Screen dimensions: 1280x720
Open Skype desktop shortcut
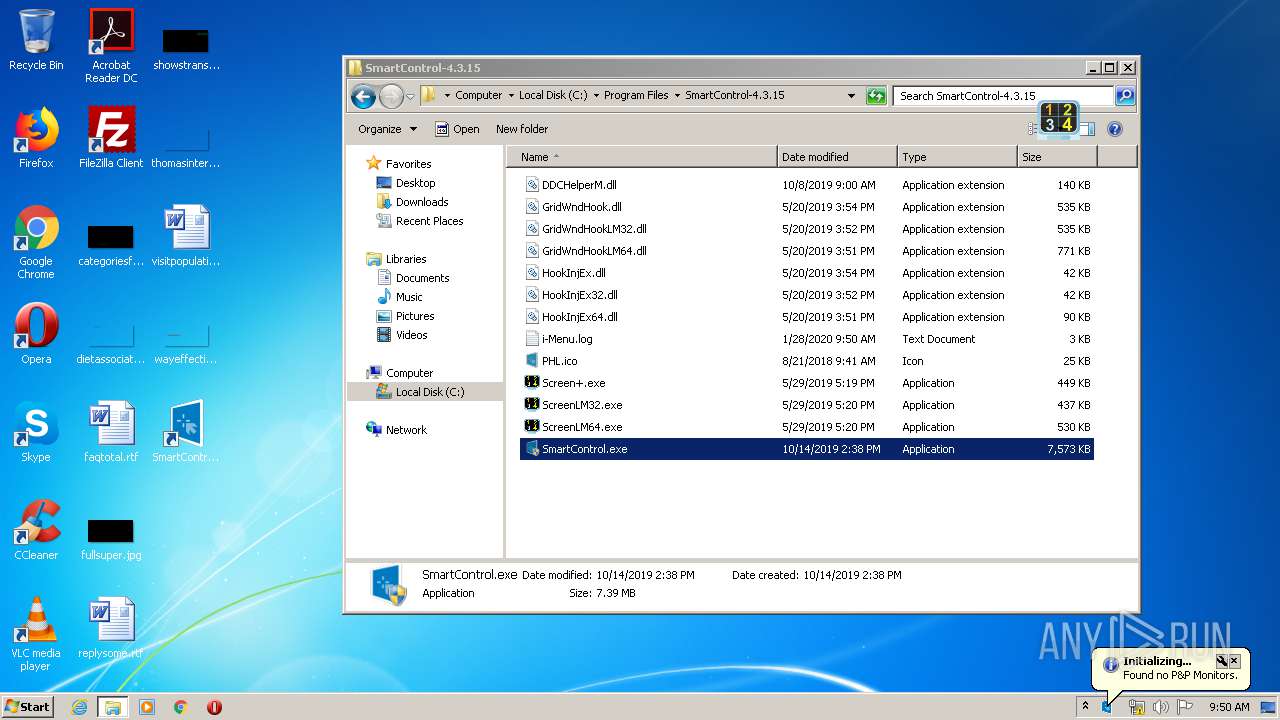click(x=36, y=432)
